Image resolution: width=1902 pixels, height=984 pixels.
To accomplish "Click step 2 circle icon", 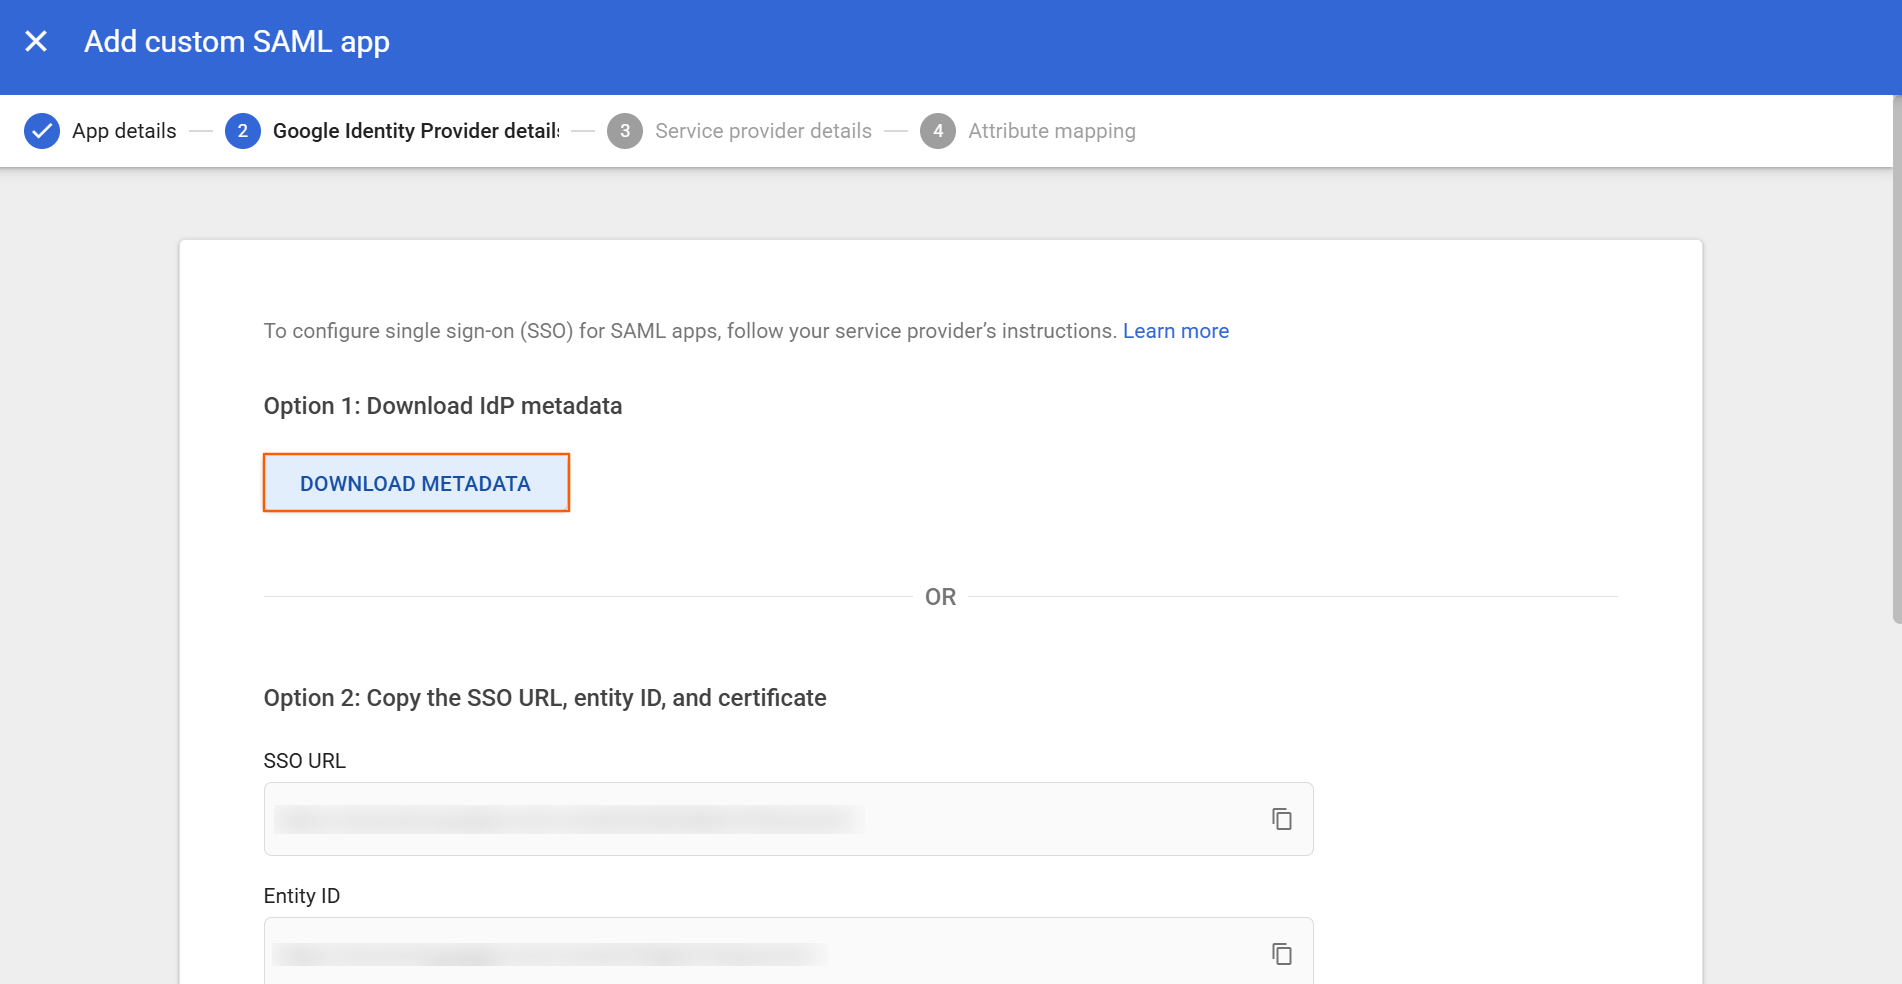I will [243, 131].
